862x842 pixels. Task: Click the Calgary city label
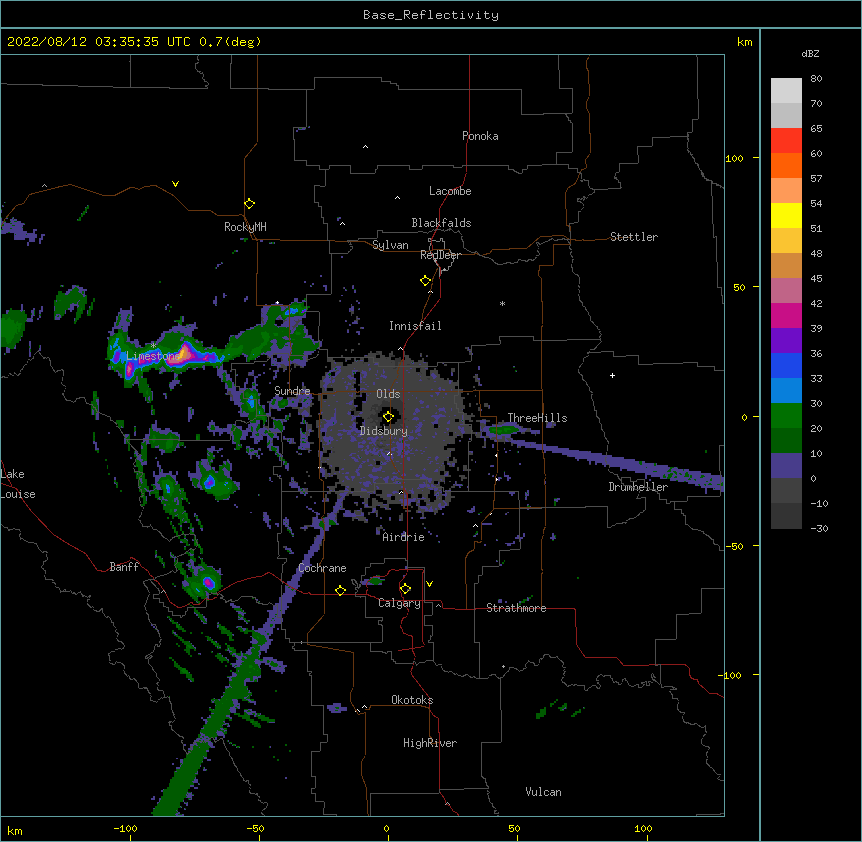coord(400,603)
